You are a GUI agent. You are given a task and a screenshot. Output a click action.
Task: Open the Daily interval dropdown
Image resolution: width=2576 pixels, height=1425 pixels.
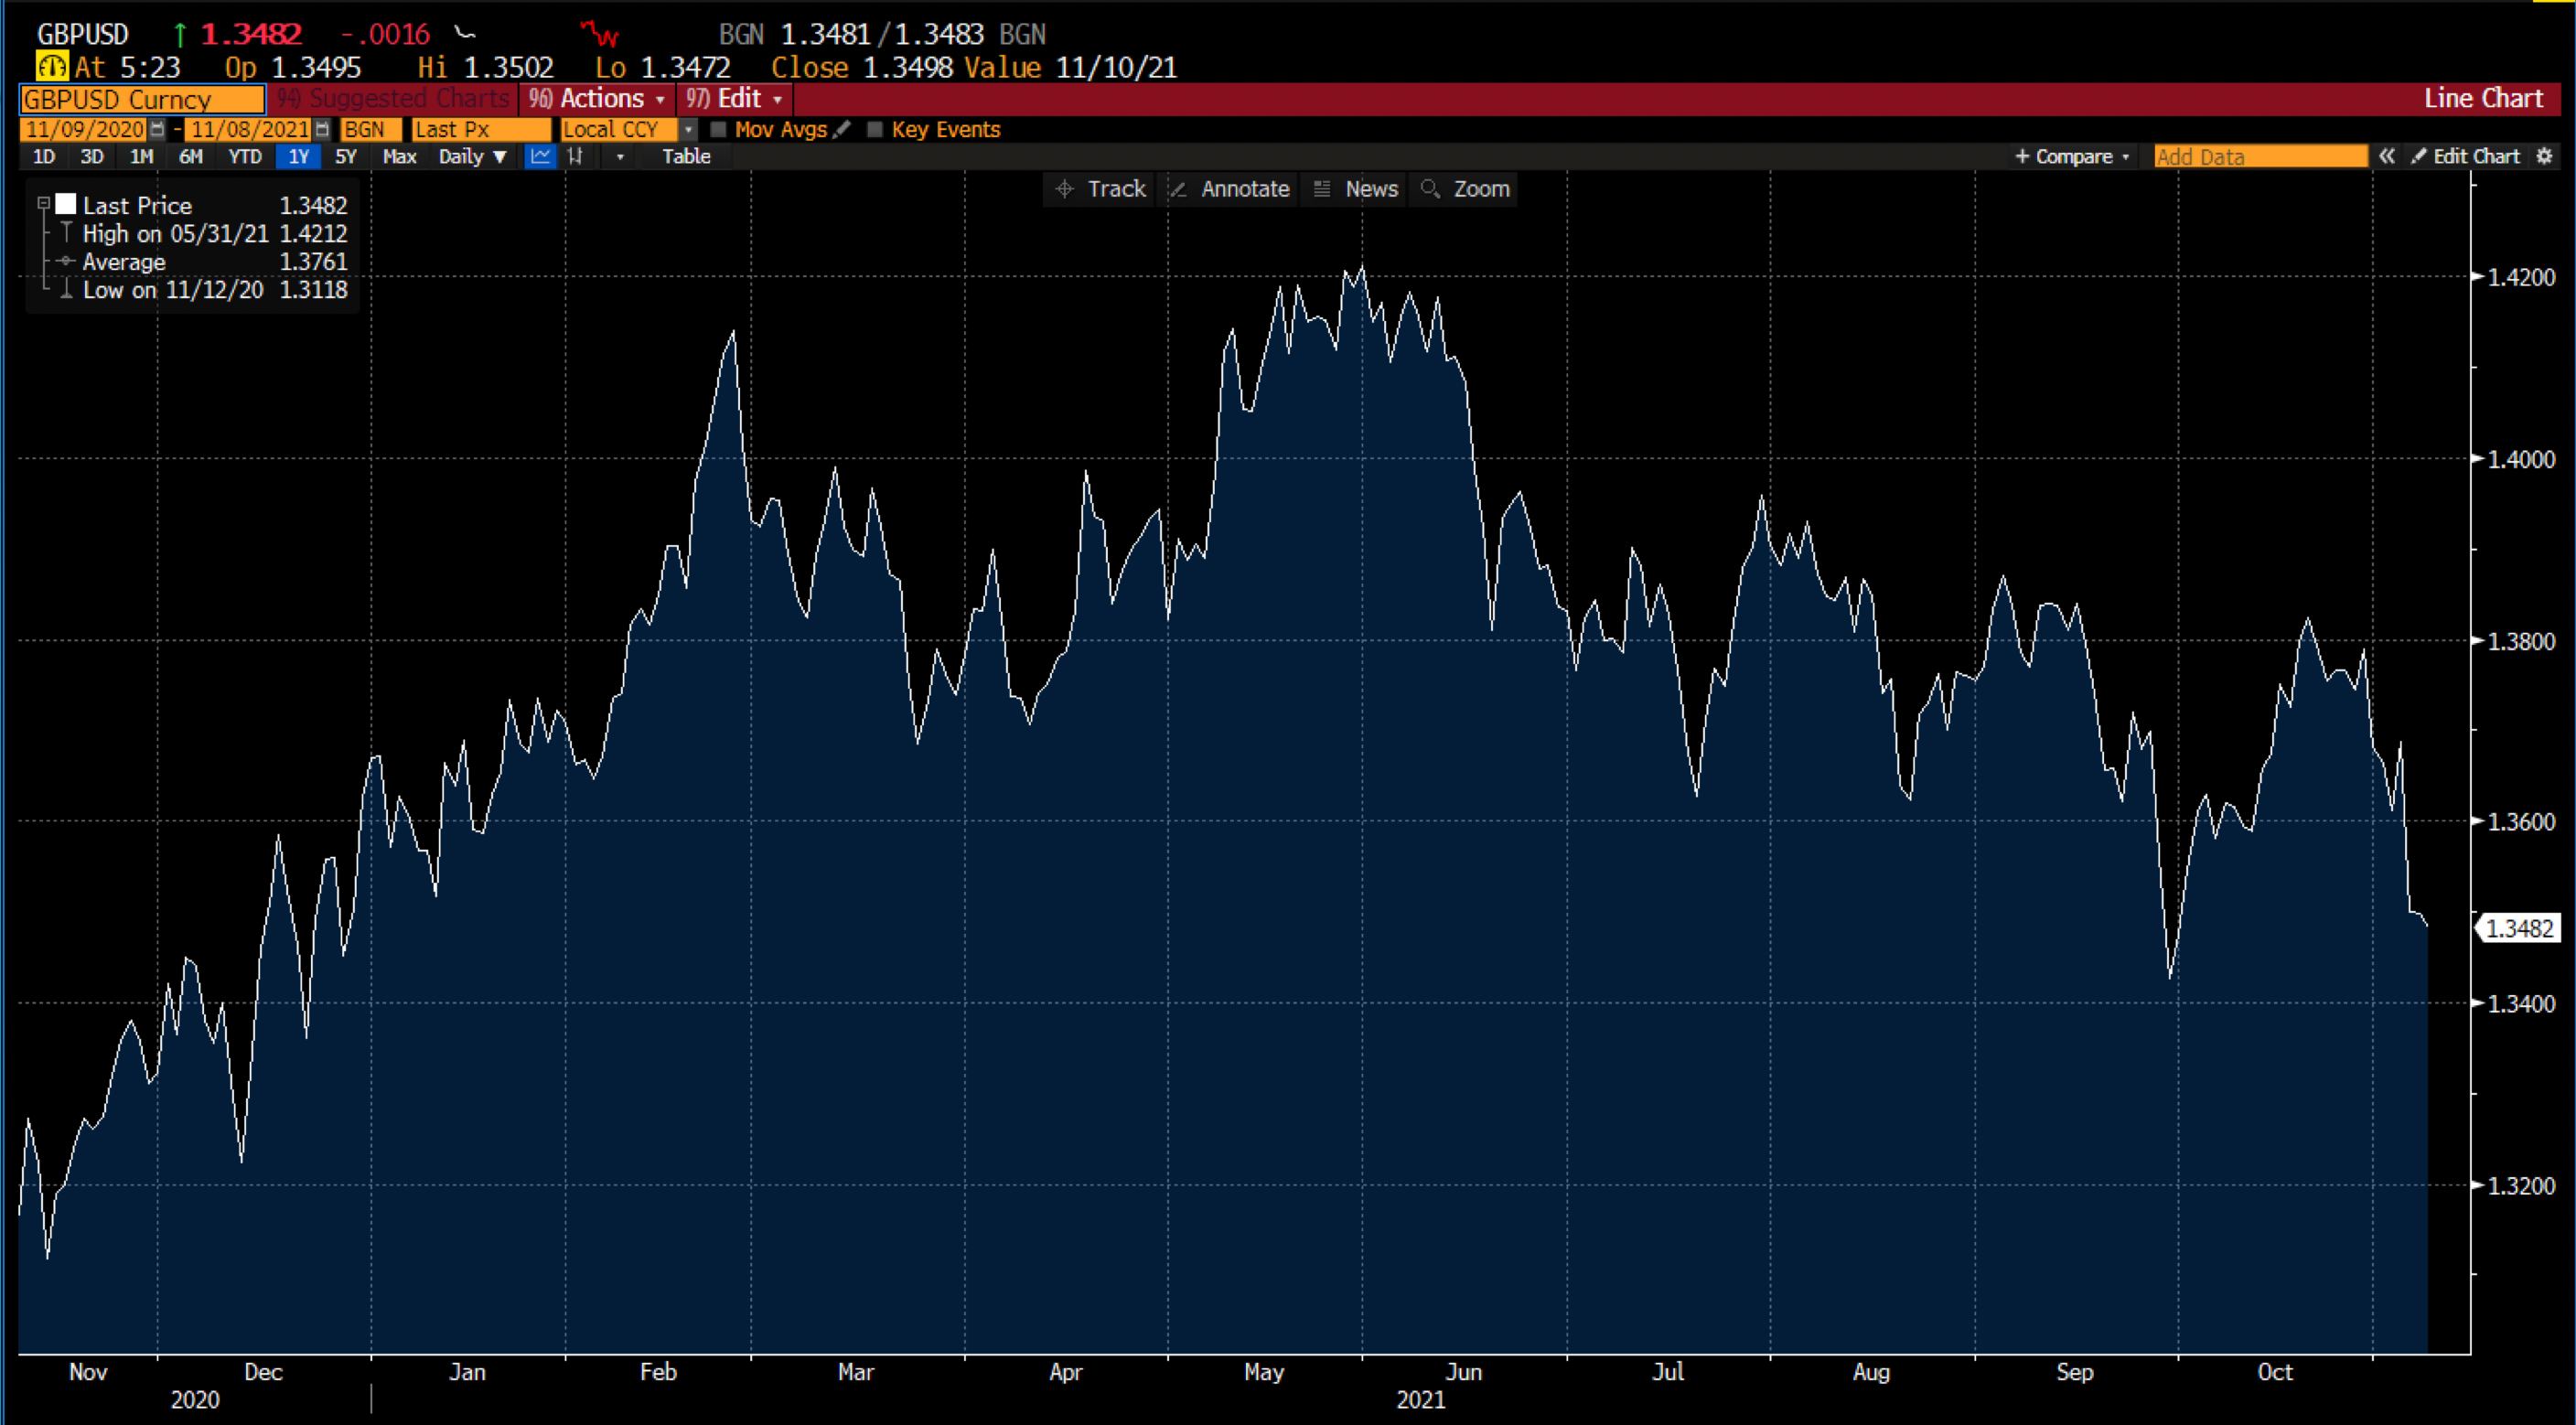pos(473,157)
